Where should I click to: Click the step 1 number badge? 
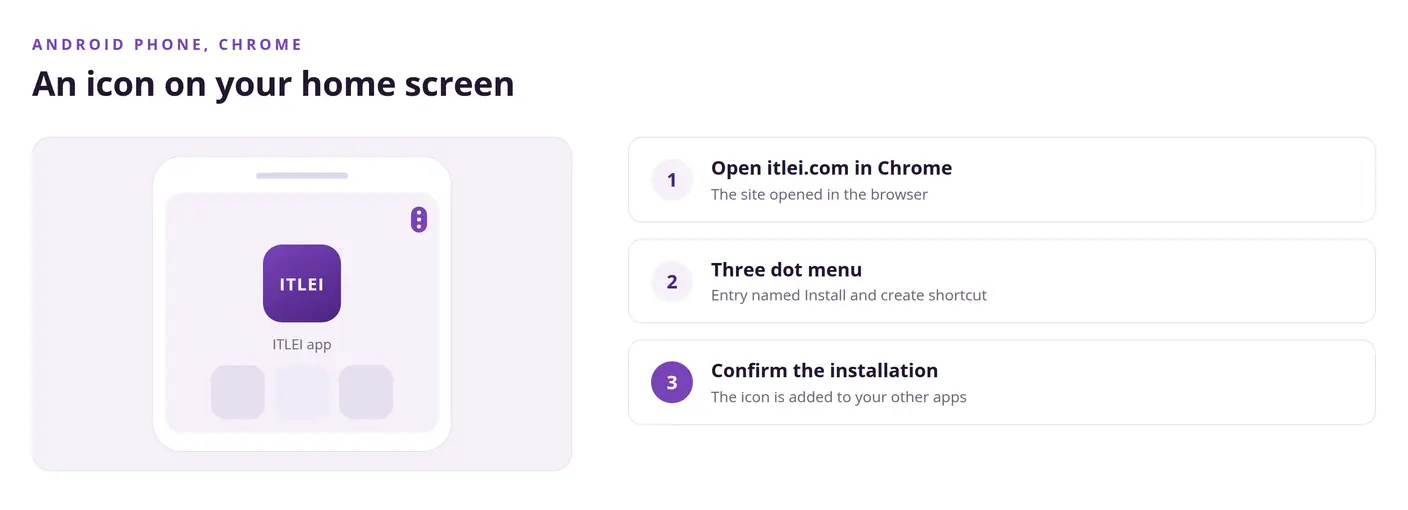(x=672, y=180)
